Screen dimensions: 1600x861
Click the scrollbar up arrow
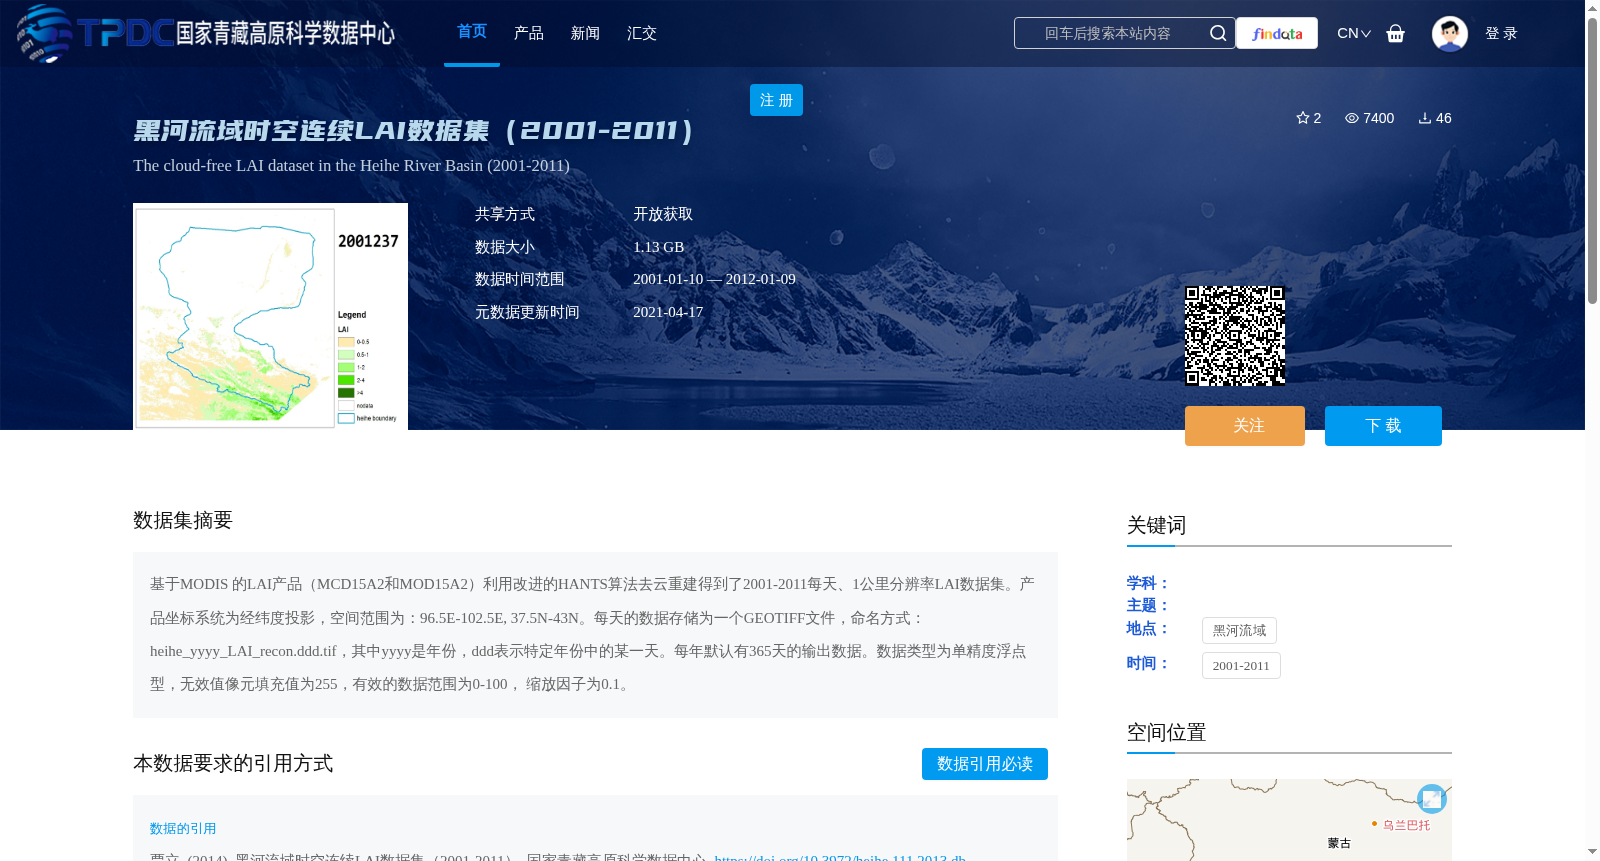coord(1592,8)
